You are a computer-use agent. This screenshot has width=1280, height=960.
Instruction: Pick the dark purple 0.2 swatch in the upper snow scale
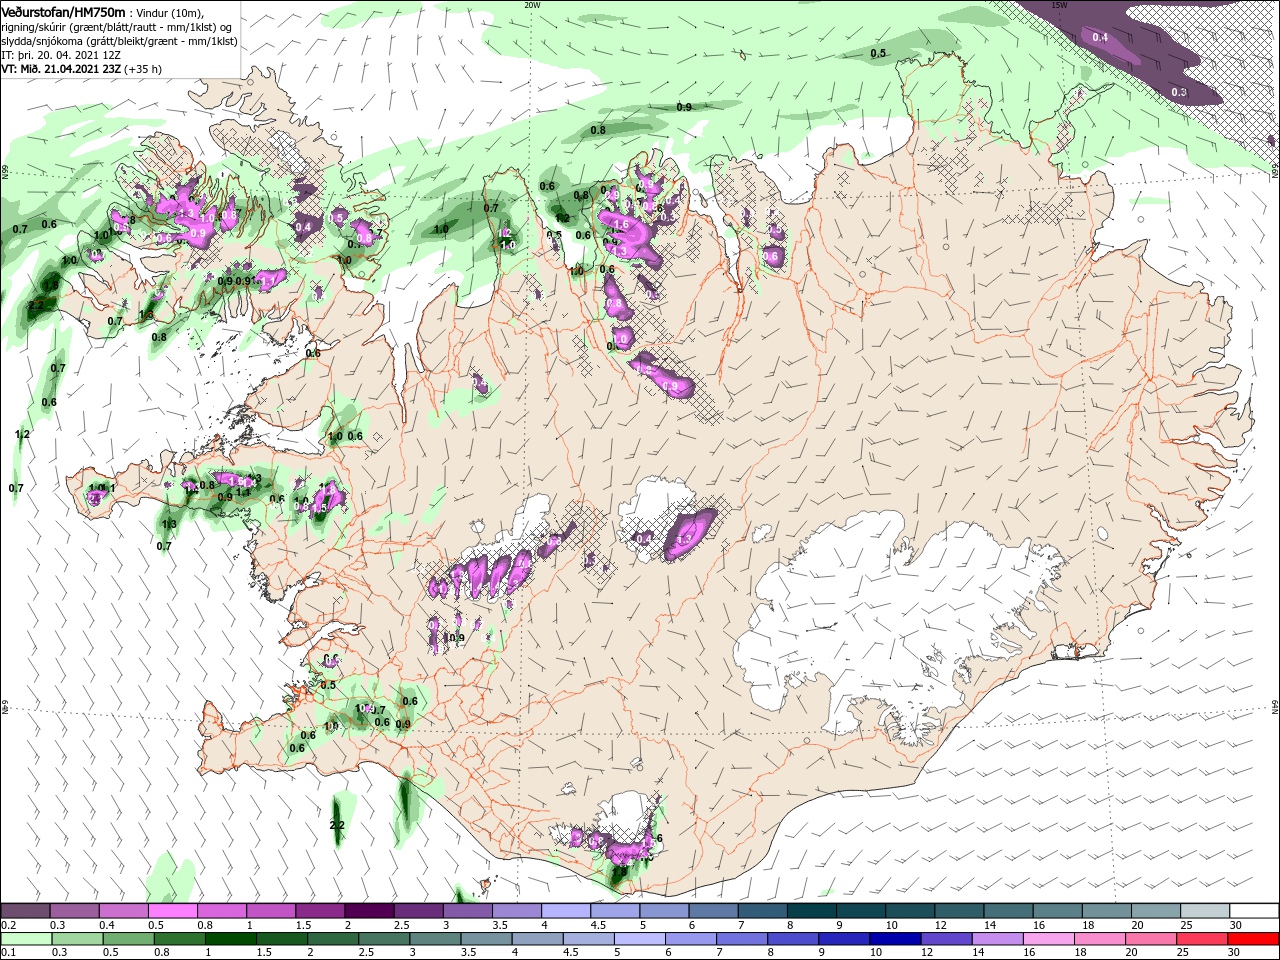pyautogui.click(x=25, y=911)
